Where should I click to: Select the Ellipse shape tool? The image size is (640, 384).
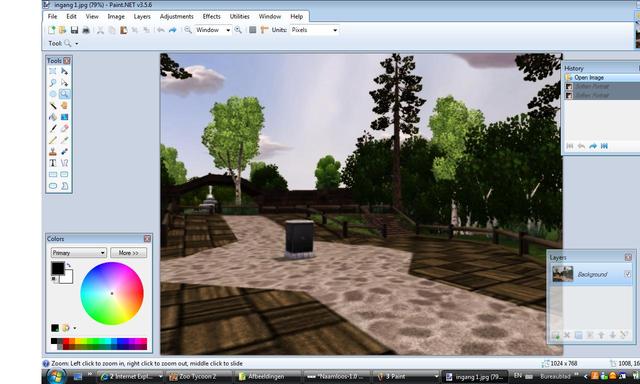tap(53, 186)
